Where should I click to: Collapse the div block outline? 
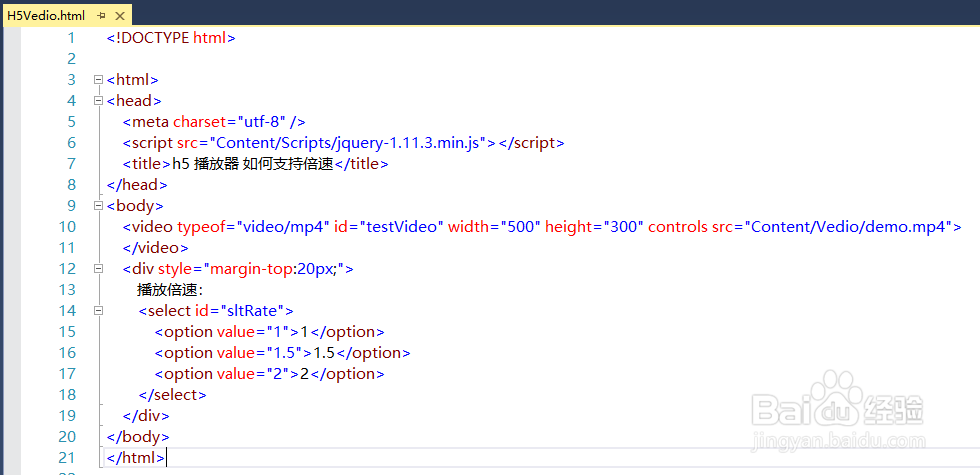point(97,269)
